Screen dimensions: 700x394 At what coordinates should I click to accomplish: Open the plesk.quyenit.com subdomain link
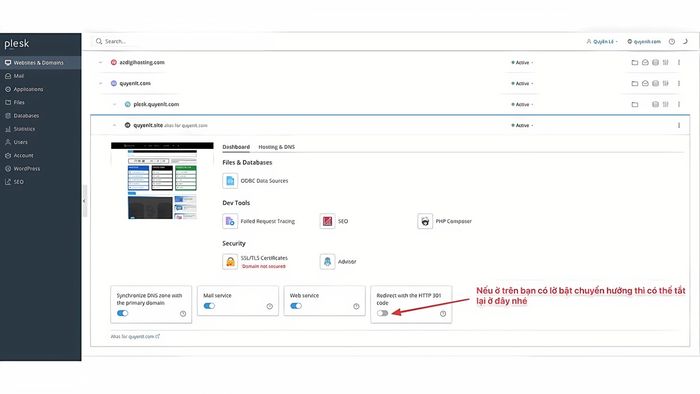156,104
